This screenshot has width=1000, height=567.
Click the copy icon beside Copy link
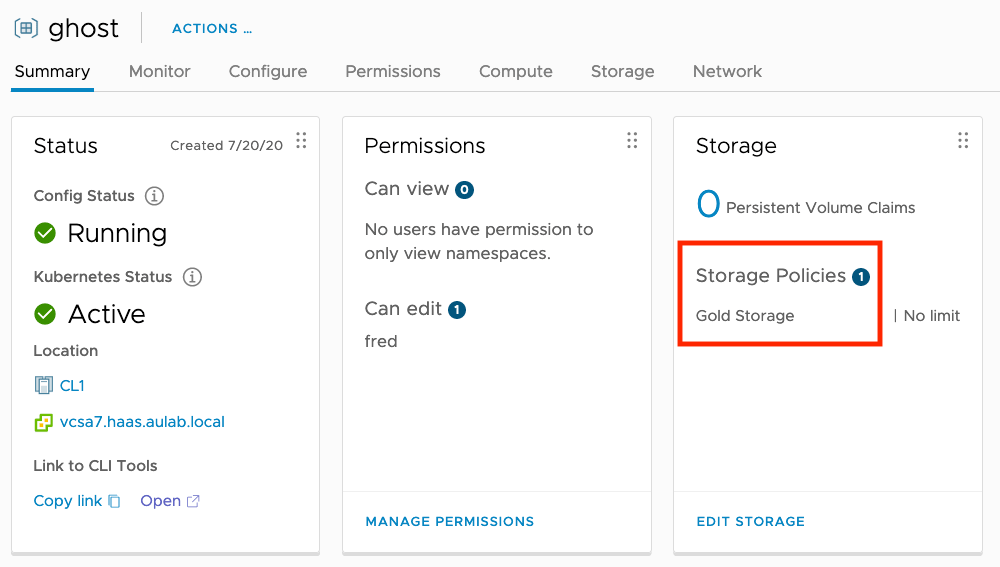coord(114,501)
